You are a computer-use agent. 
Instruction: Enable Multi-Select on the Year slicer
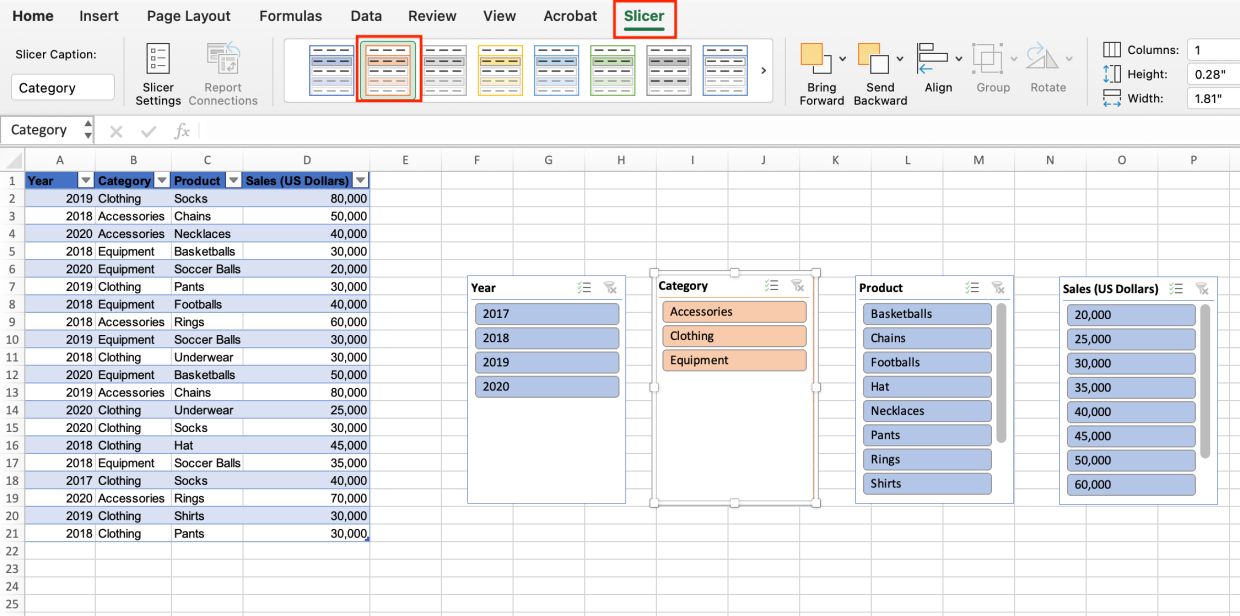coord(584,287)
